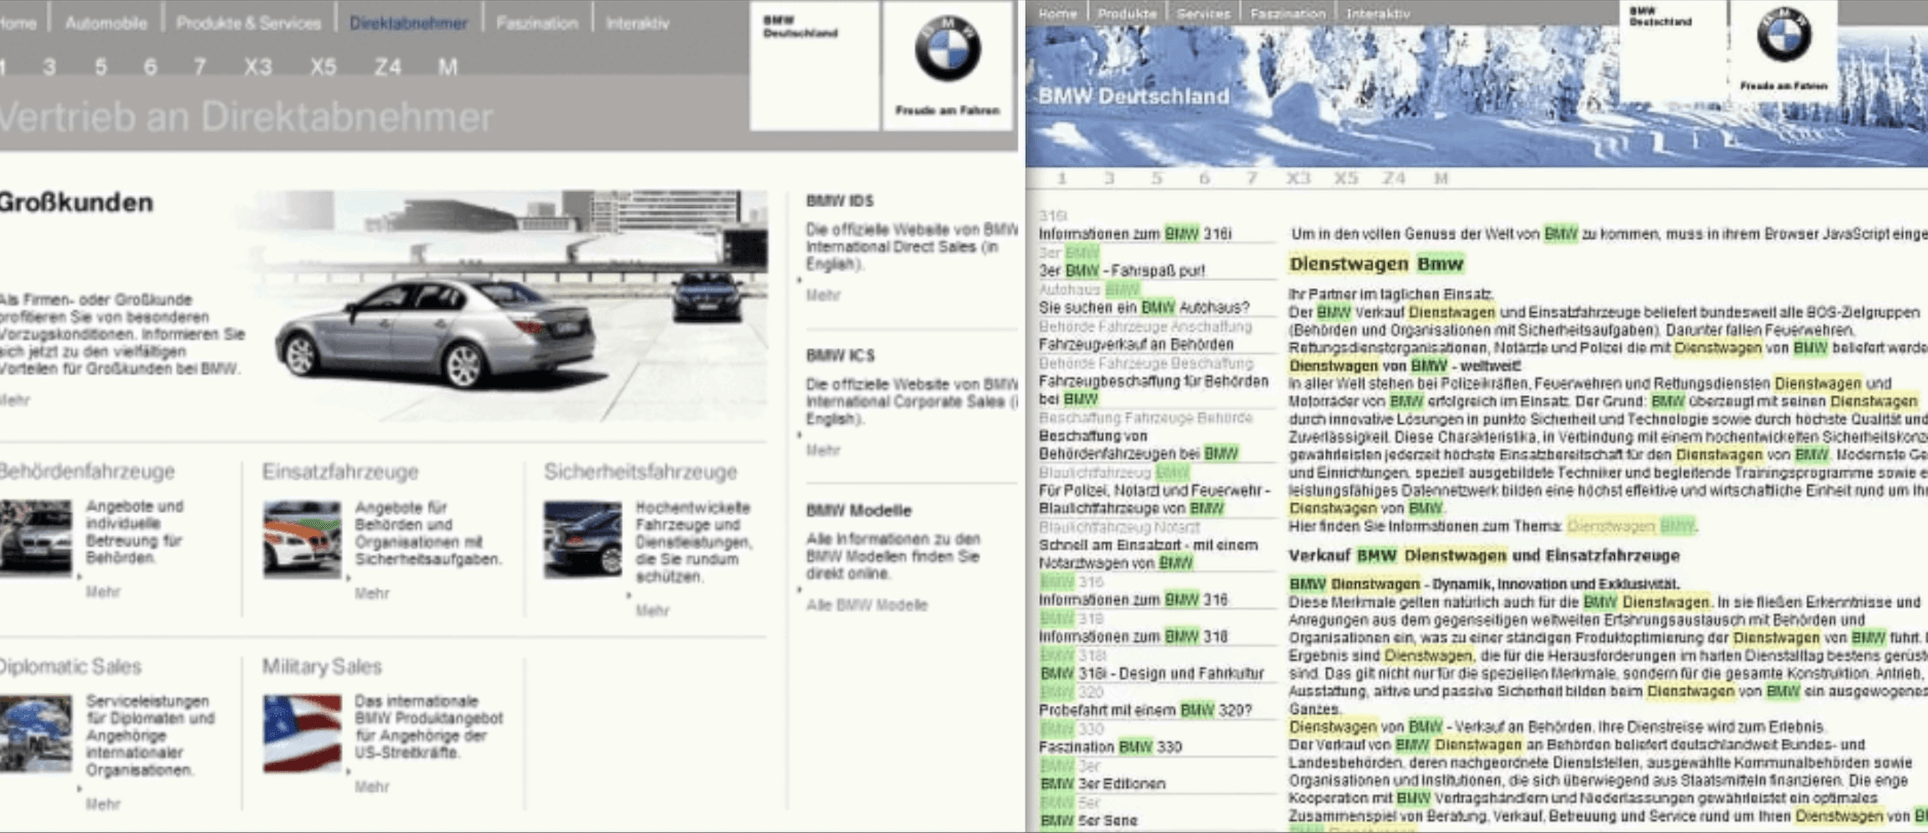Click 'Verkauf BMW Dienstwagen und Einsatzfahrzeuge' heading

[x=1484, y=555]
